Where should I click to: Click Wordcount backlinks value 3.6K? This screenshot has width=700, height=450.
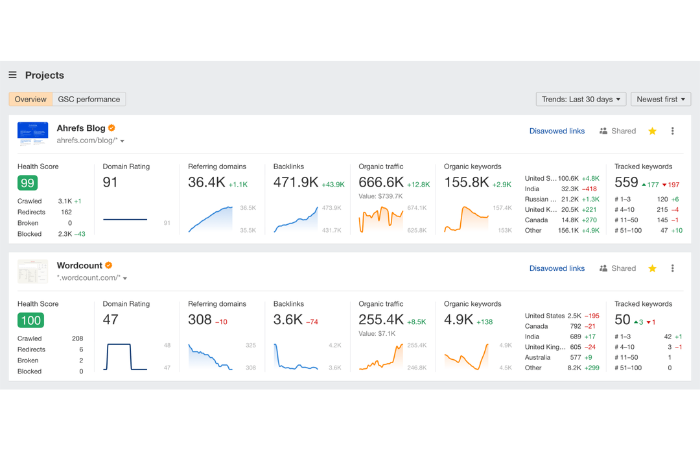[x=288, y=320]
